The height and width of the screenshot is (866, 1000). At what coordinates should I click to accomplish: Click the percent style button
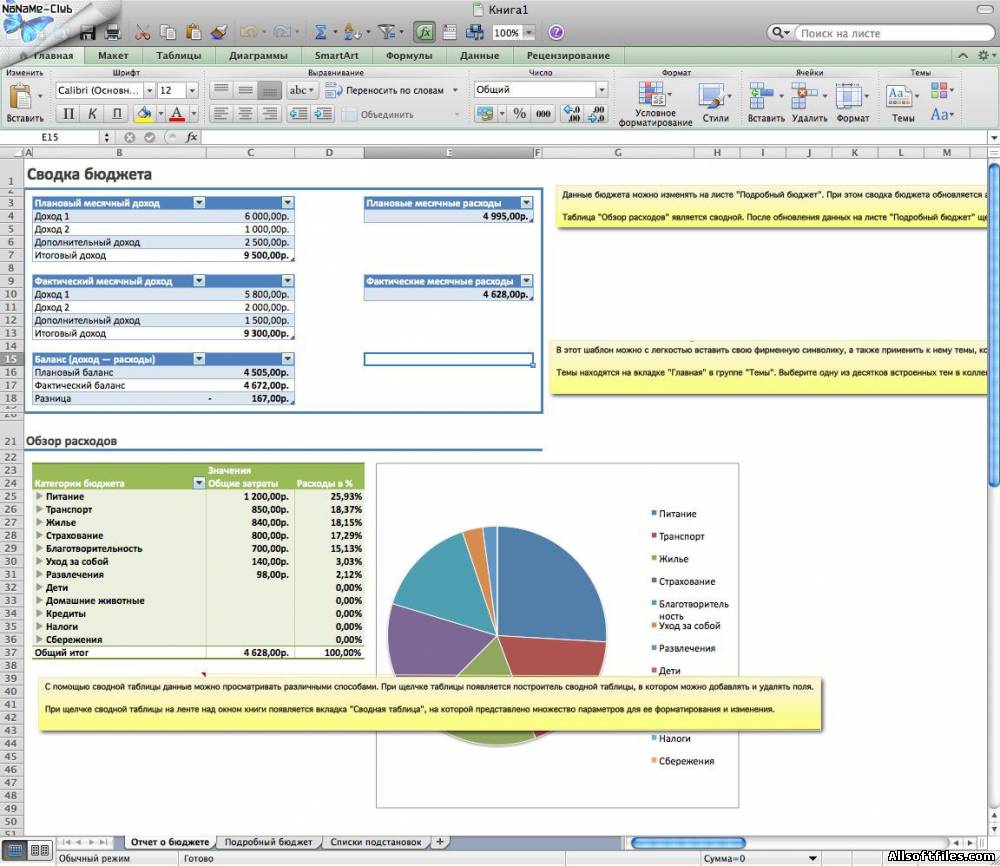tap(519, 114)
